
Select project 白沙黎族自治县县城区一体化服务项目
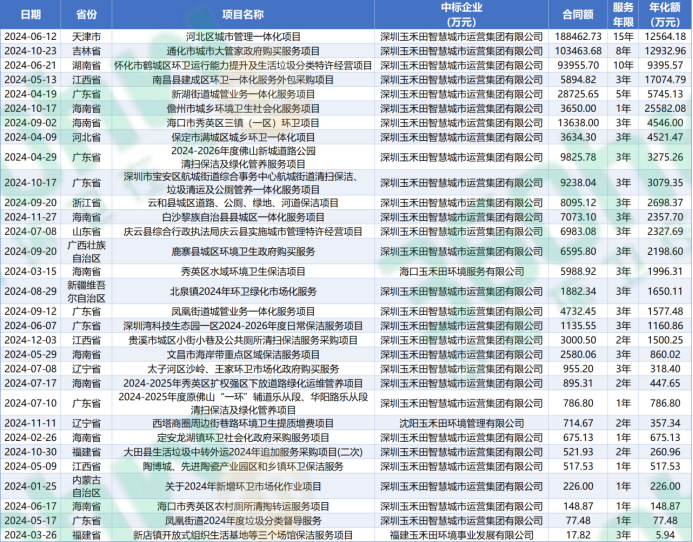pos(243,217)
